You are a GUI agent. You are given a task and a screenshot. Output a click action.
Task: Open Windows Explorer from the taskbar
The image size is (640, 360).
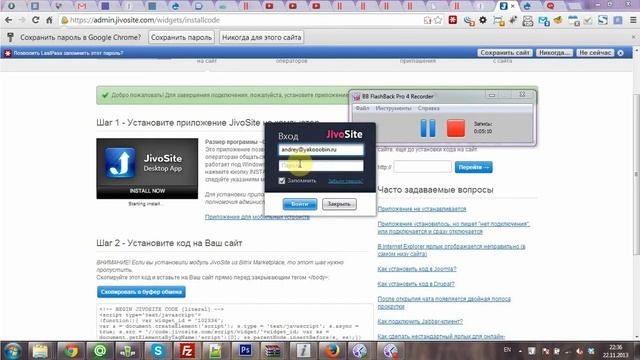click(40, 351)
